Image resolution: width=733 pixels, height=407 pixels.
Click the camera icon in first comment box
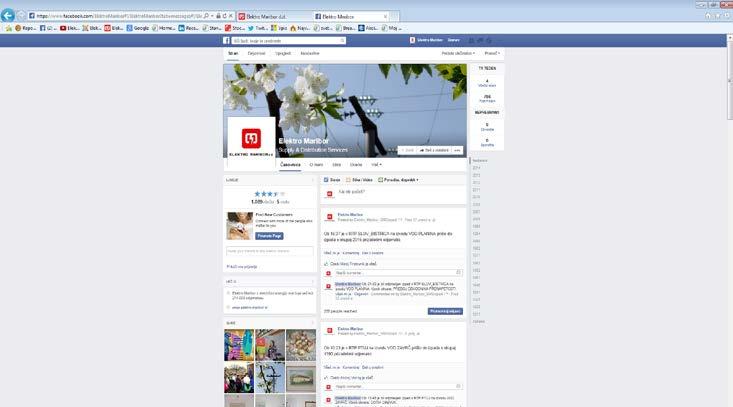pyautogui.click(x=458, y=272)
